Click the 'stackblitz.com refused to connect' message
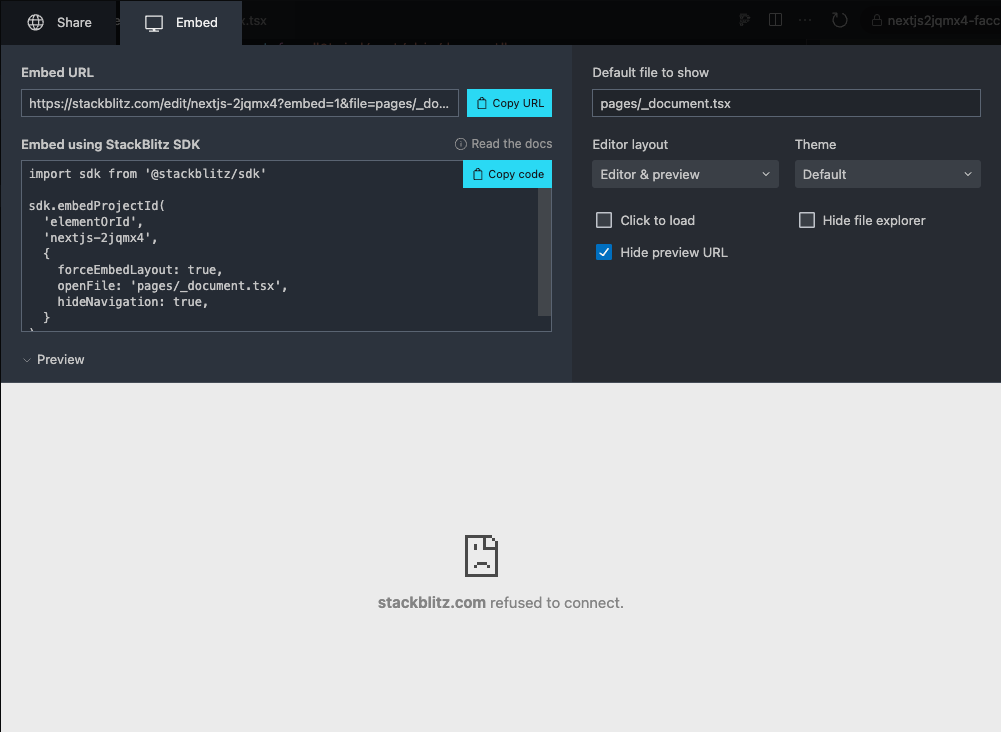 click(500, 603)
